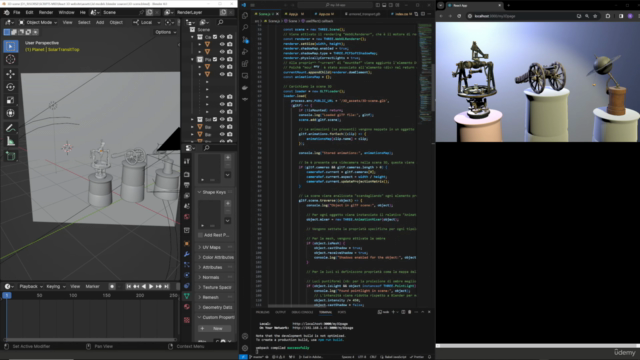Viewport: 640px width, 360px height.
Task: Switch to the Scene.js editor tab
Action: pyautogui.click(x=265, y=14)
